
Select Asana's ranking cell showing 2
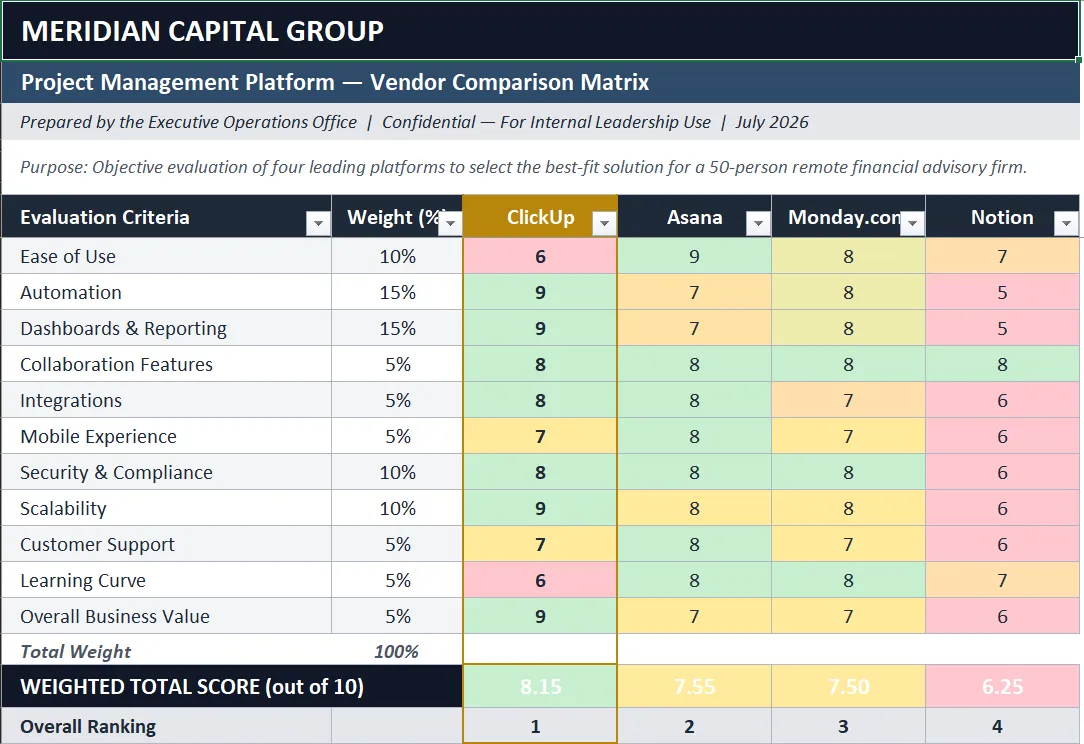[694, 726]
